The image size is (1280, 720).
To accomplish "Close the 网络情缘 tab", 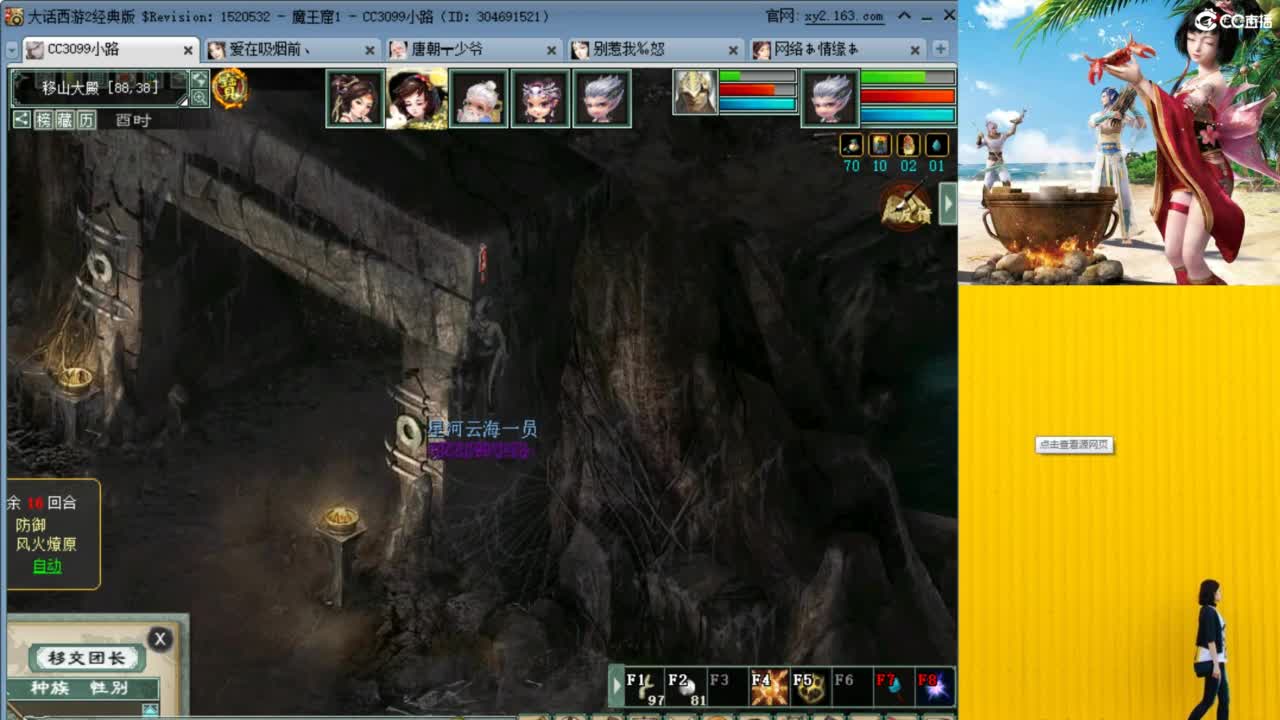I will 916,50.
